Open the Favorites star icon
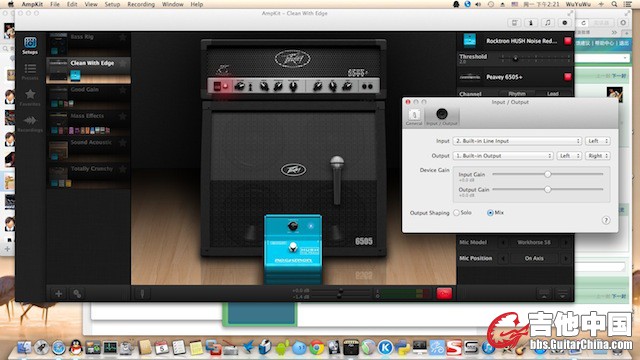 [x=30, y=98]
